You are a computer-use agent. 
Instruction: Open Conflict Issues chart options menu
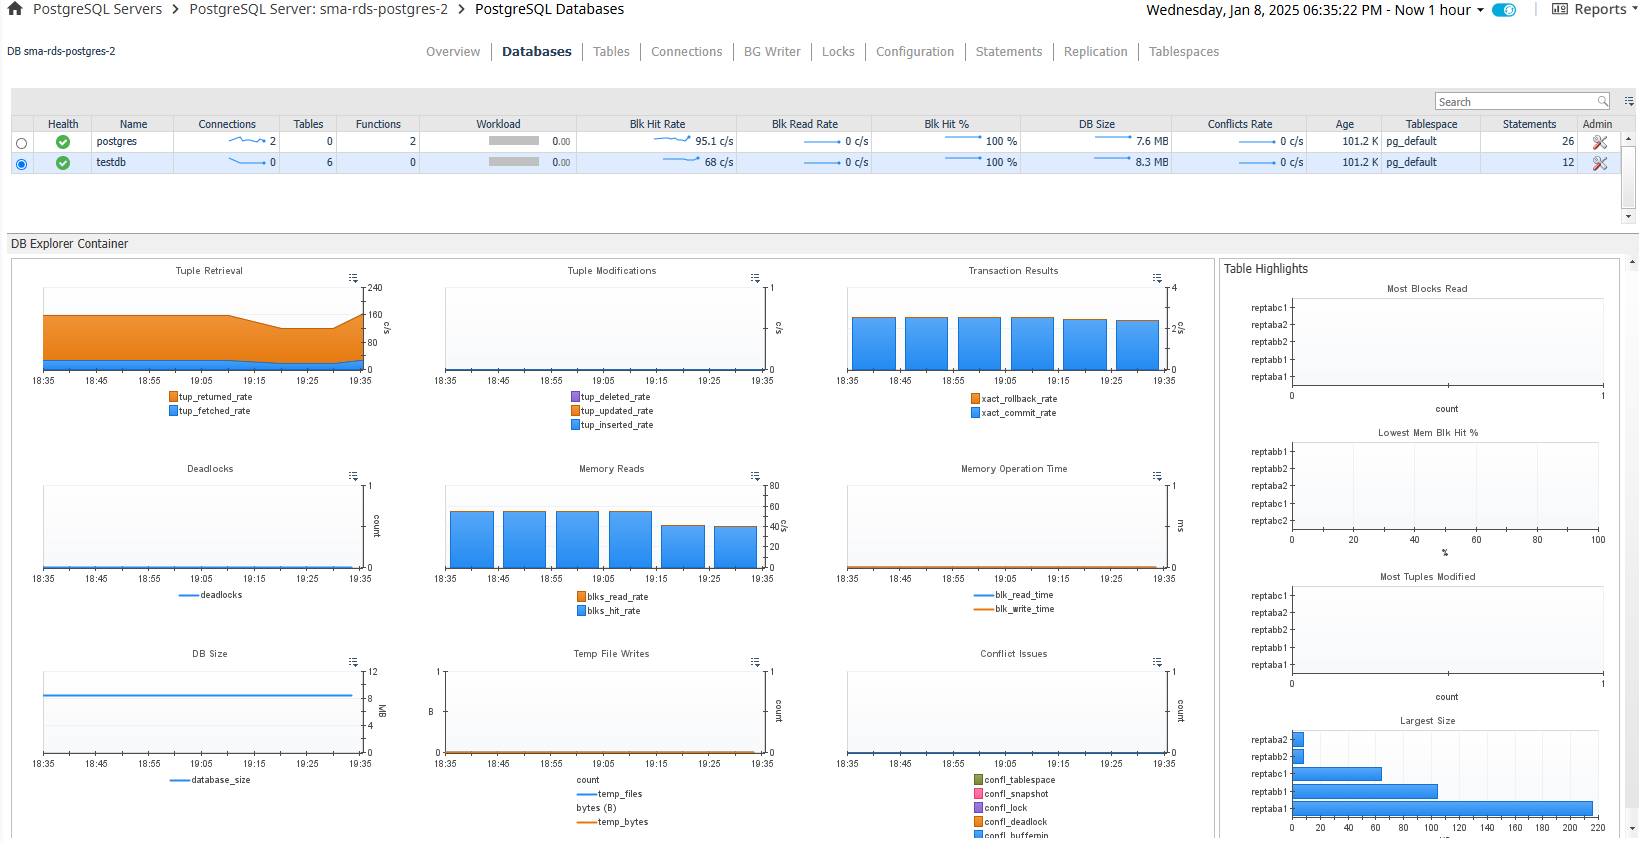[1157, 662]
